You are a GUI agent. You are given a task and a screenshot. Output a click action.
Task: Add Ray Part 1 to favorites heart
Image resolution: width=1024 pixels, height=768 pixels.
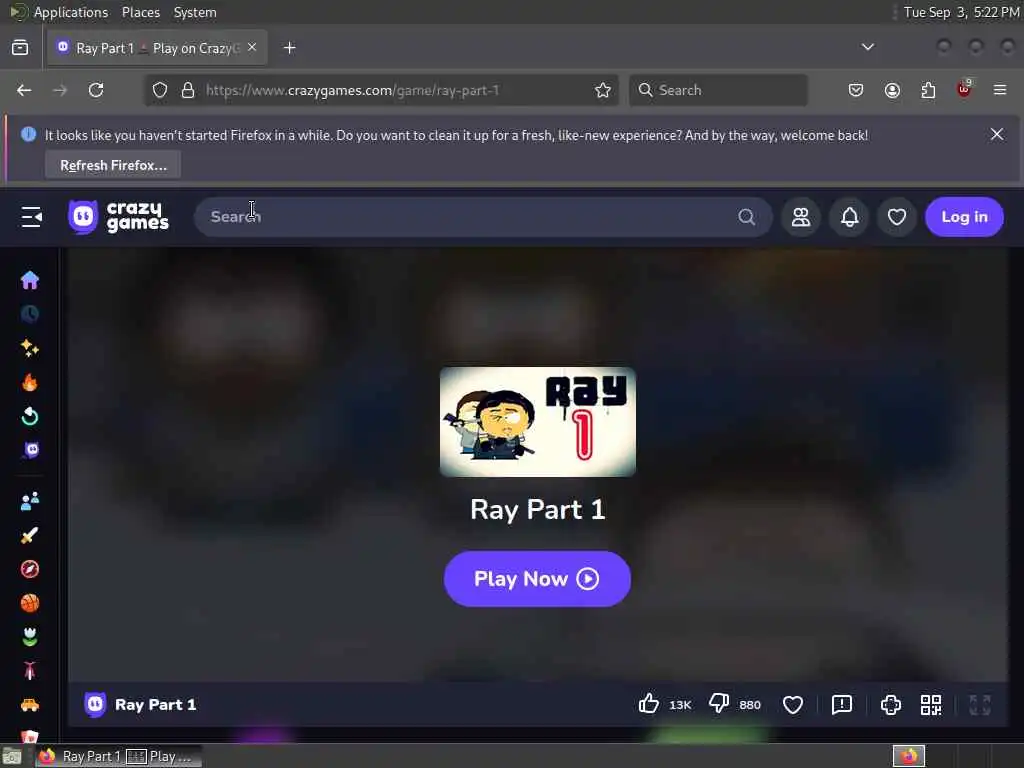point(793,705)
